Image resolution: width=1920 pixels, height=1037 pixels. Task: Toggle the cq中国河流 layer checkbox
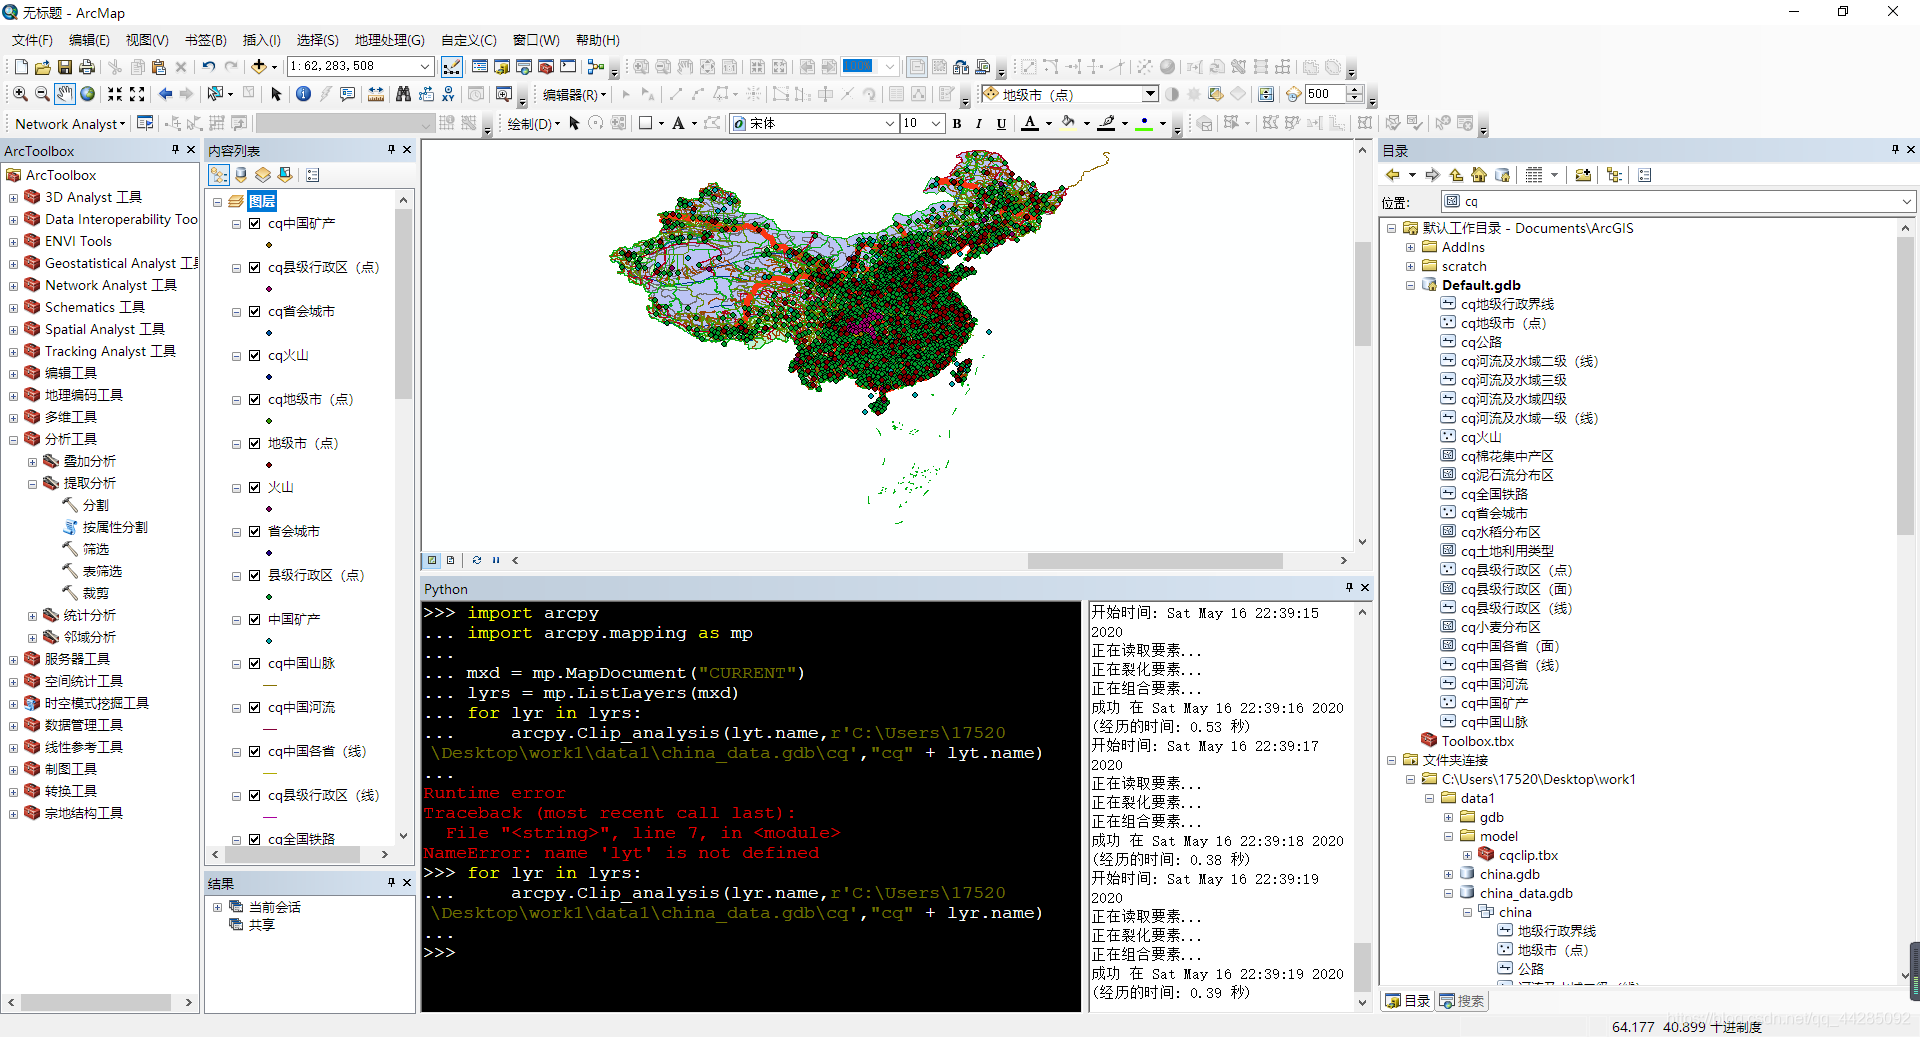click(x=255, y=708)
